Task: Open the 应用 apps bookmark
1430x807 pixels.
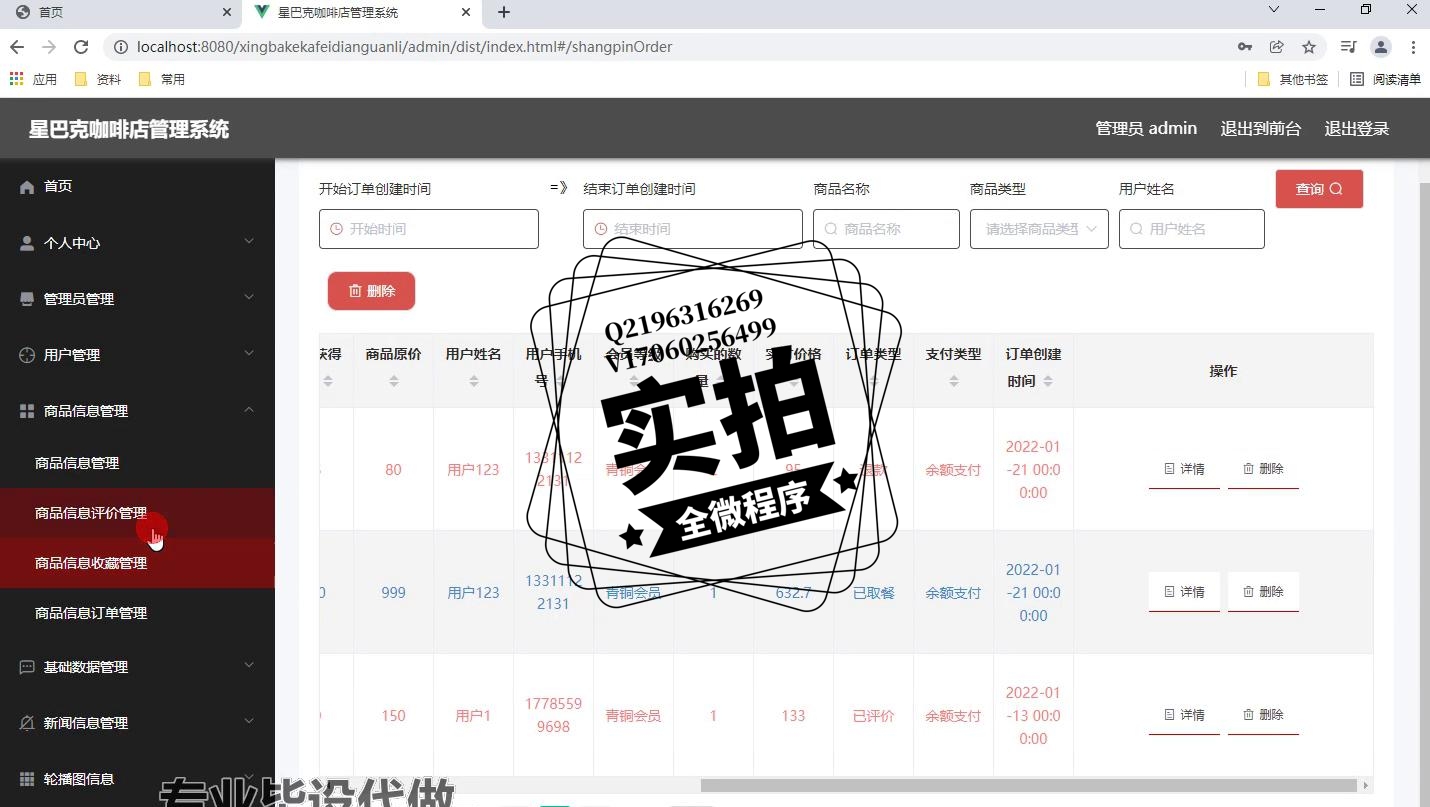Action: click(33, 79)
